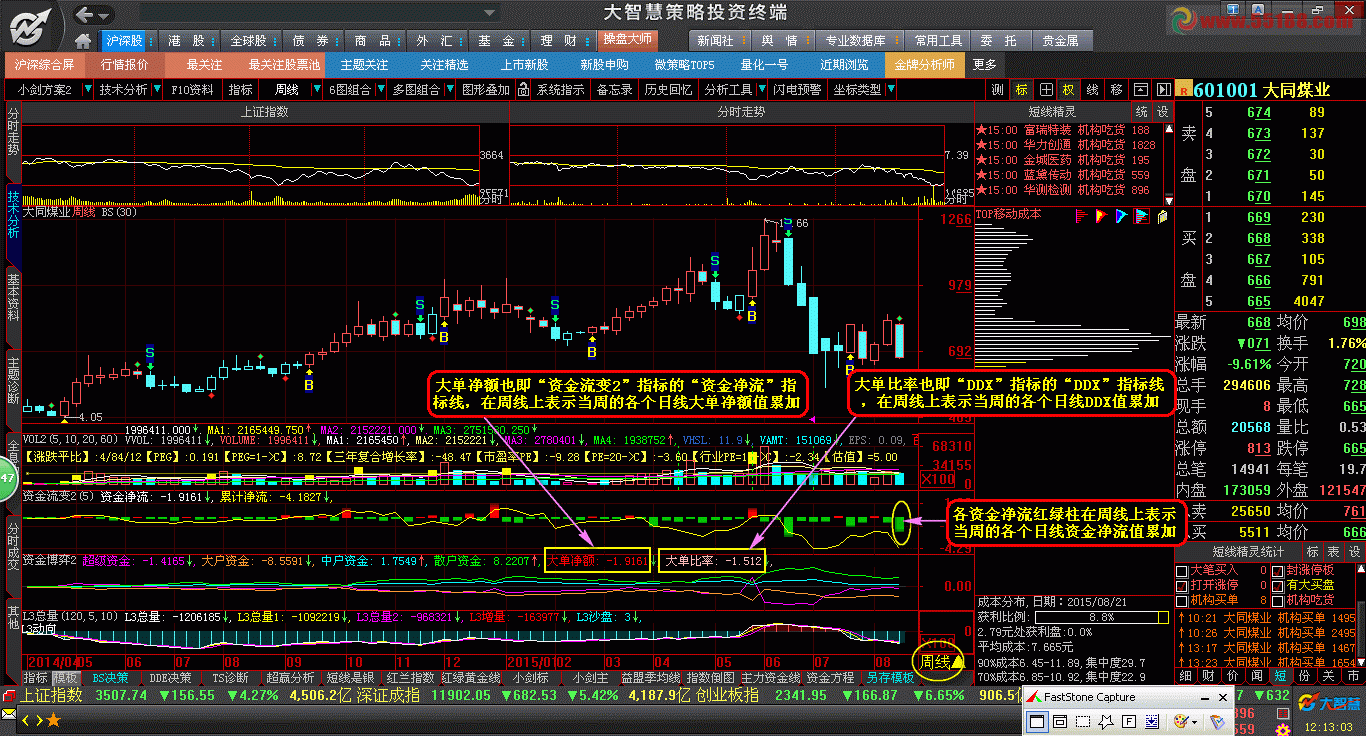Screen dimensions: 1366x736
Task: Click 设 button in 短线精灵 header
Action: point(1162,111)
